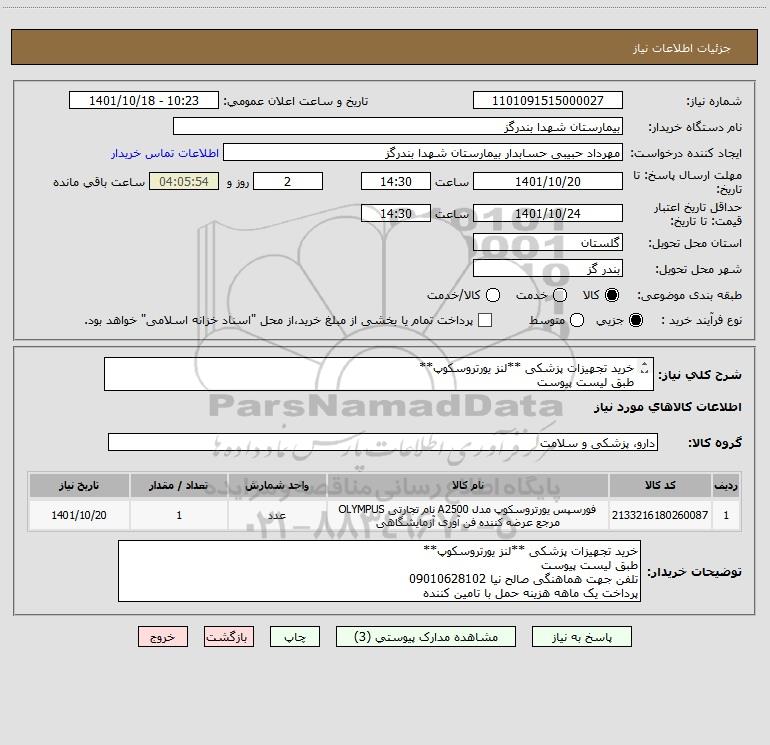
Task: Click the need number field 1101091515000027
Action: click(548, 101)
